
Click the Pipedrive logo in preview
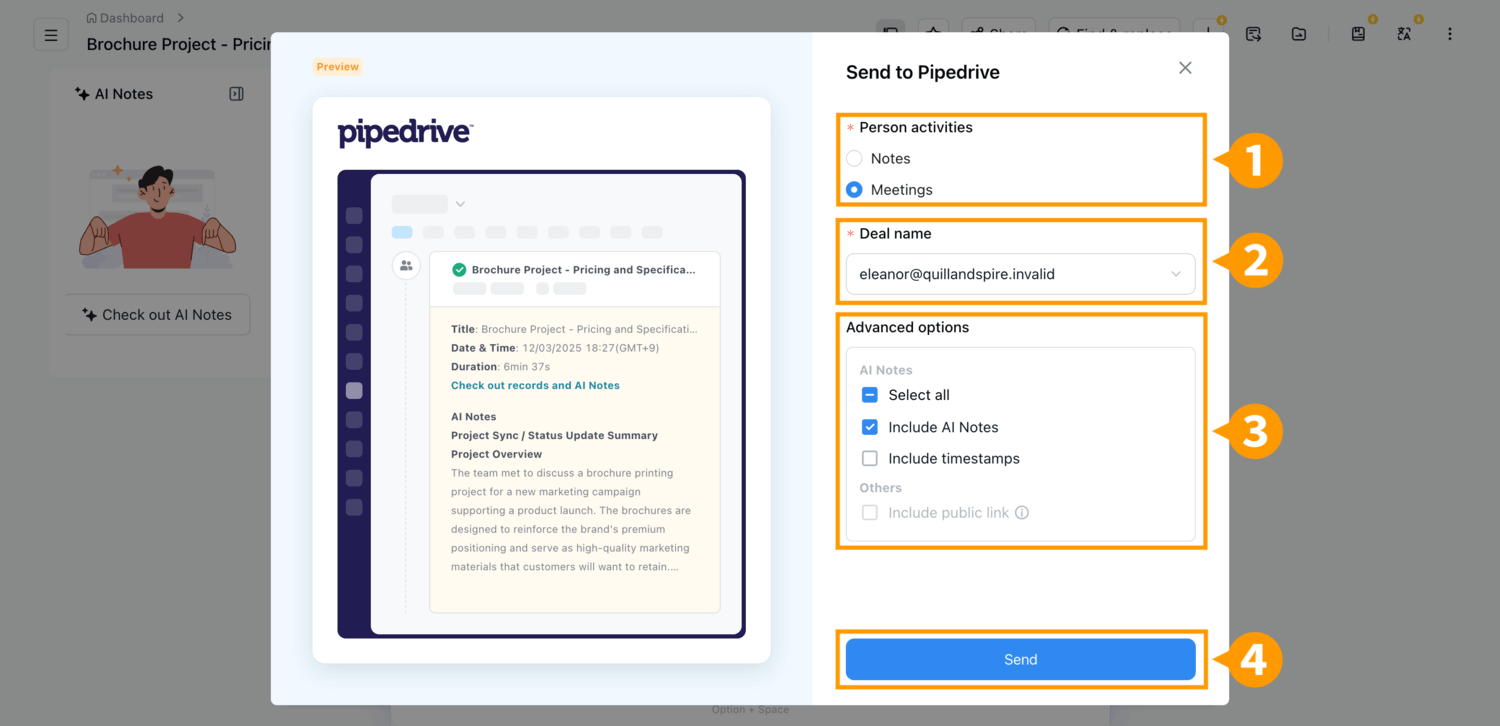pos(405,133)
